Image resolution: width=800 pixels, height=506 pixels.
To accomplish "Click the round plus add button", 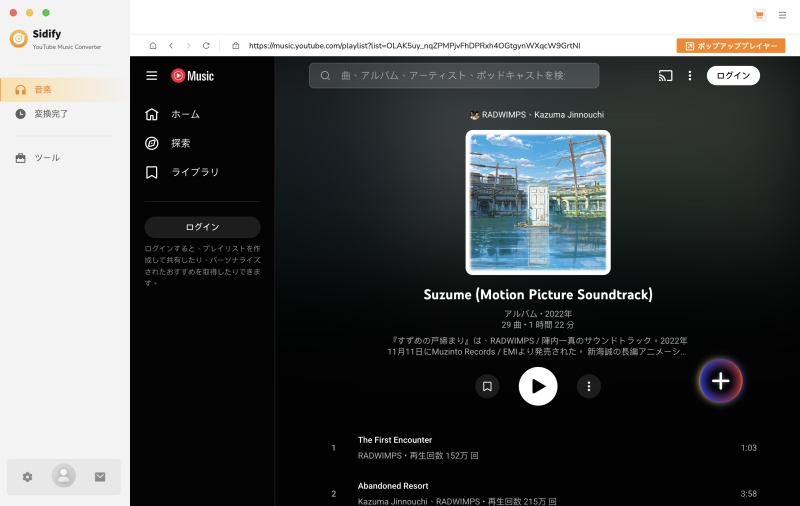I will point(720,381).
